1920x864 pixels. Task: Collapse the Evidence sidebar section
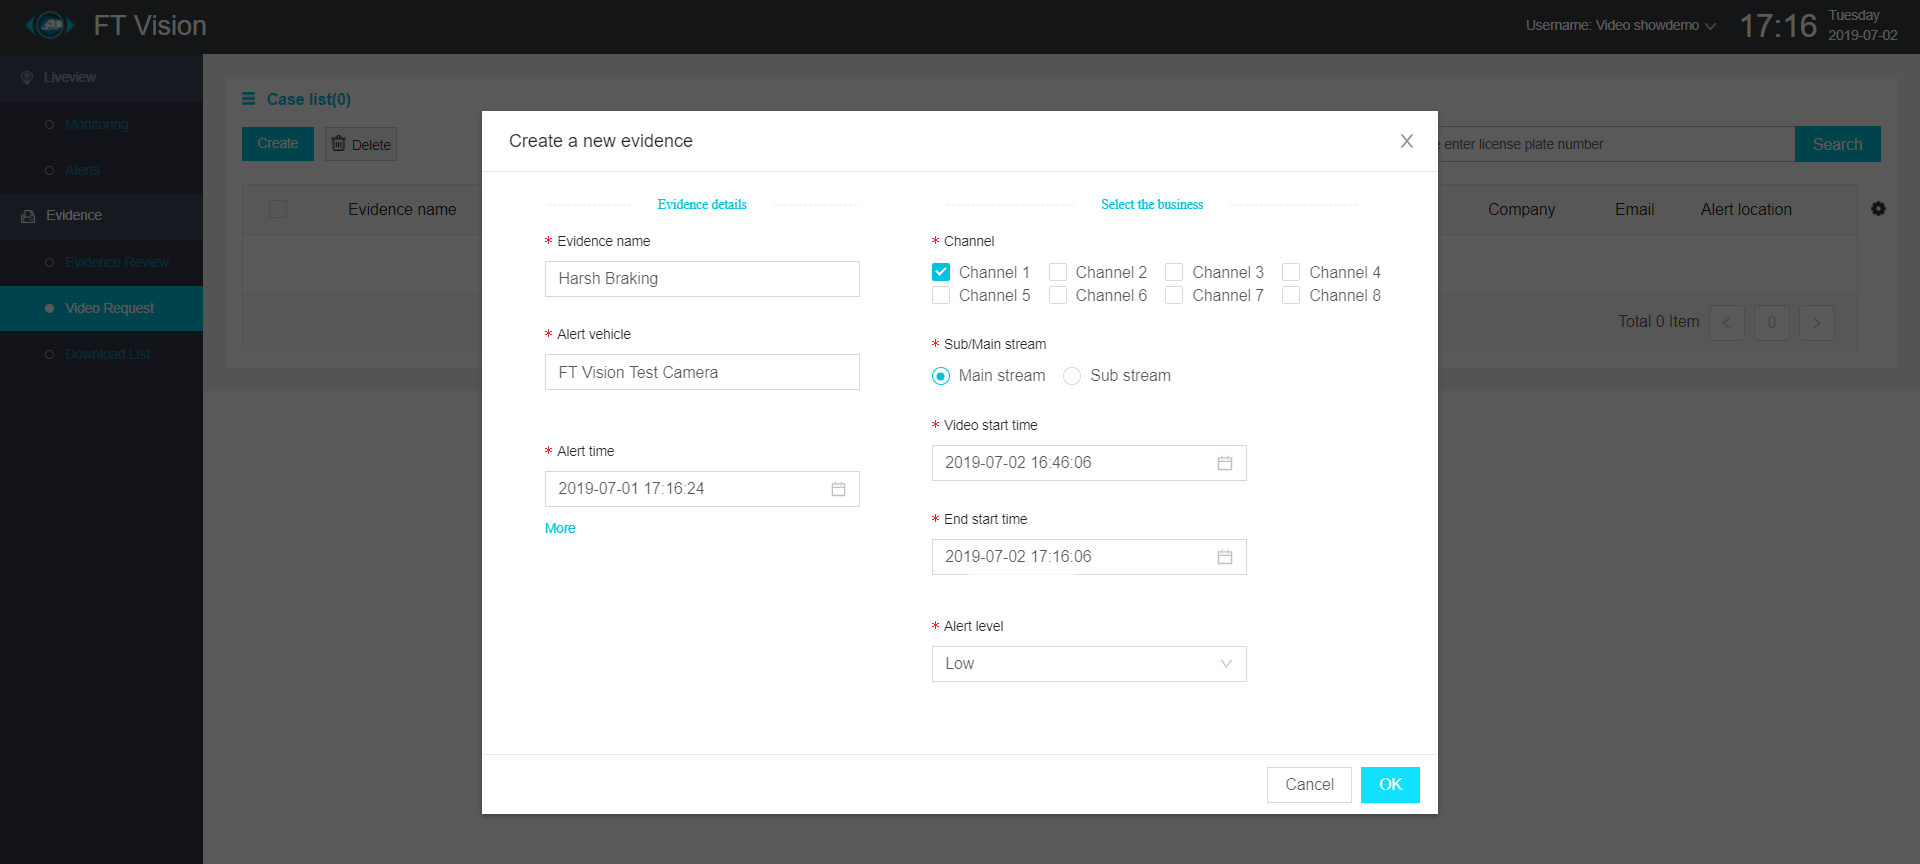[x=101, y=216]
